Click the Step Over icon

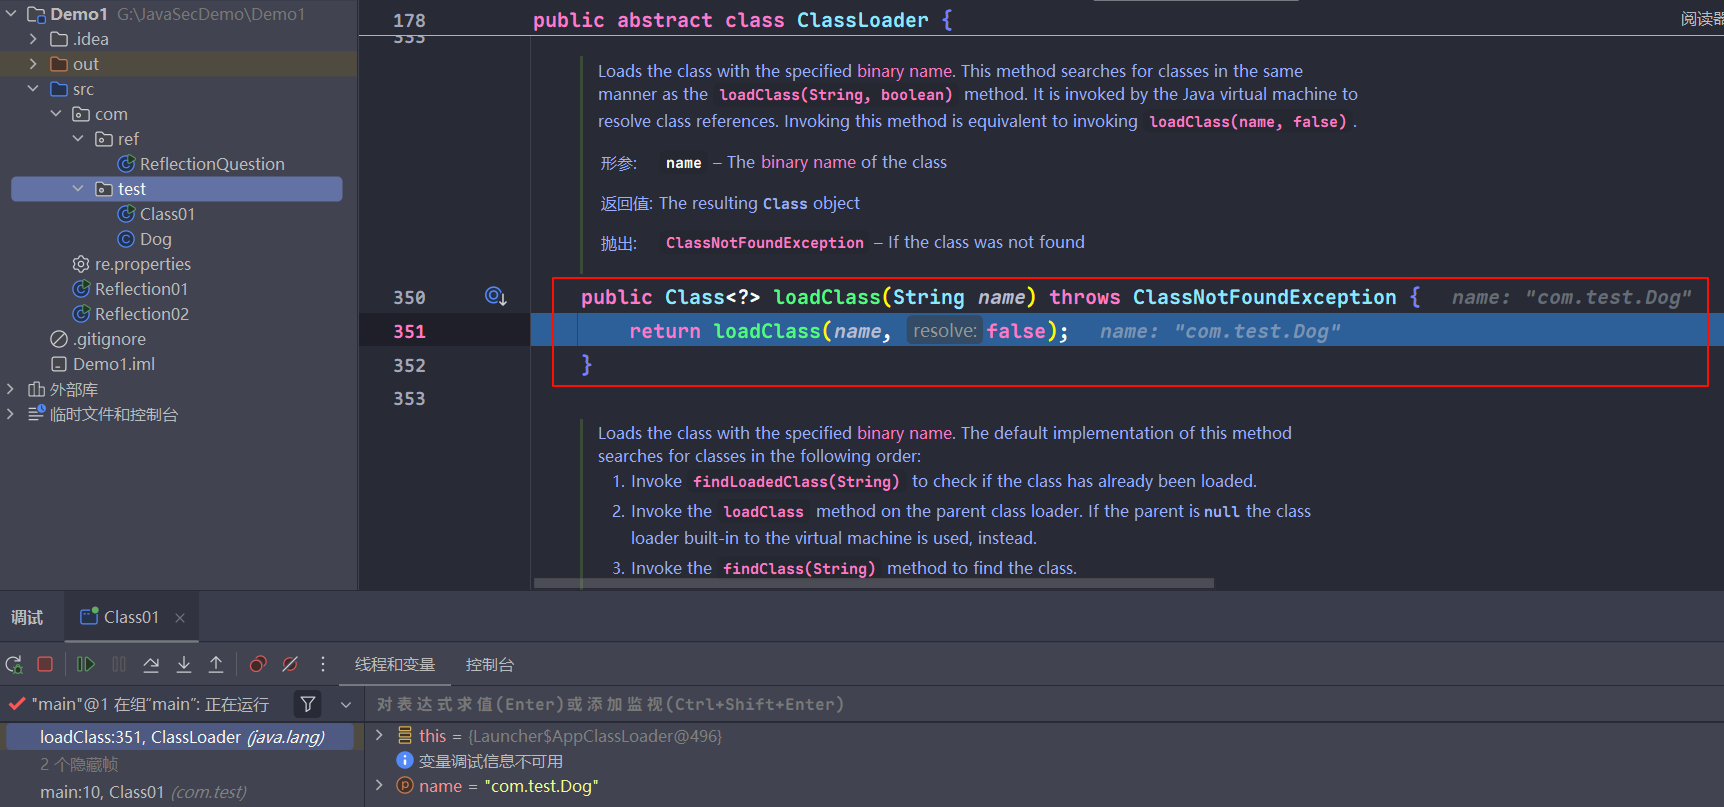151,664
